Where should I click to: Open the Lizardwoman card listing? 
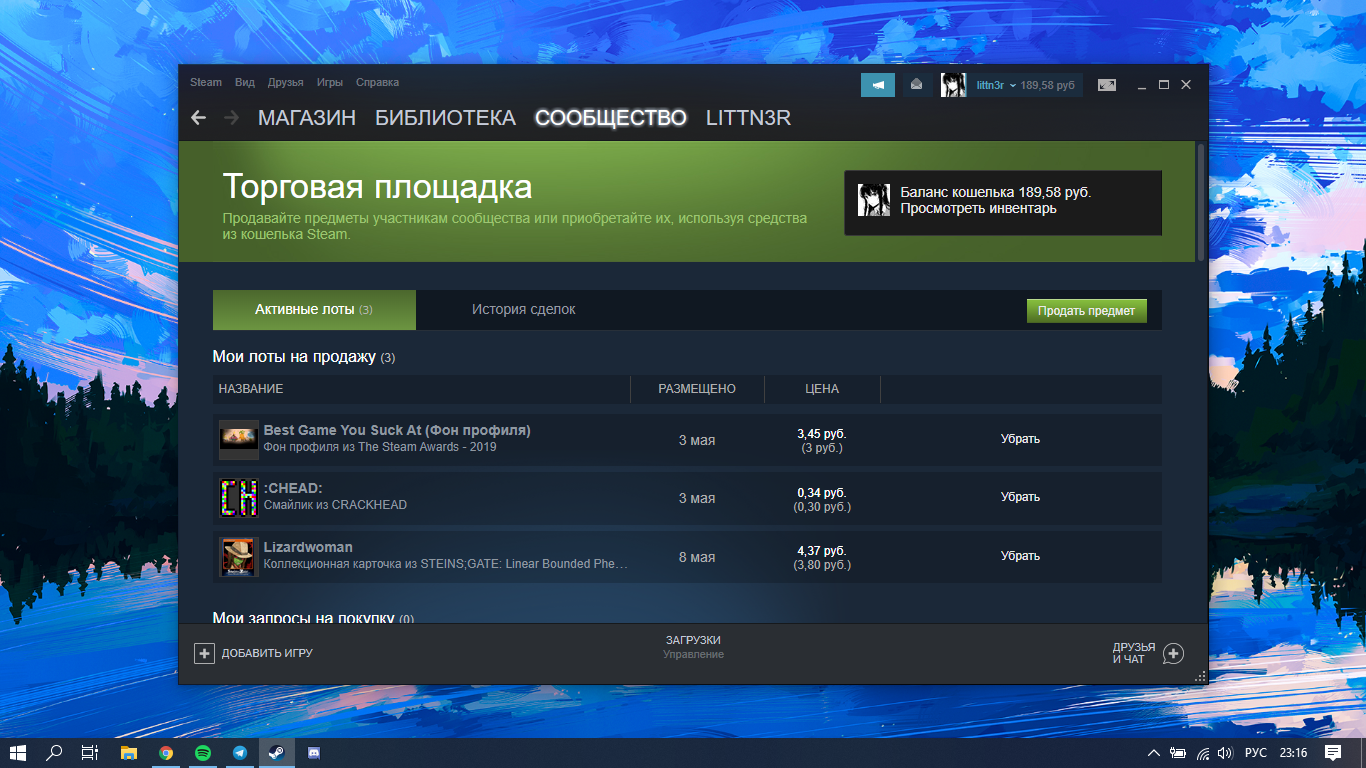pos(308,547)
